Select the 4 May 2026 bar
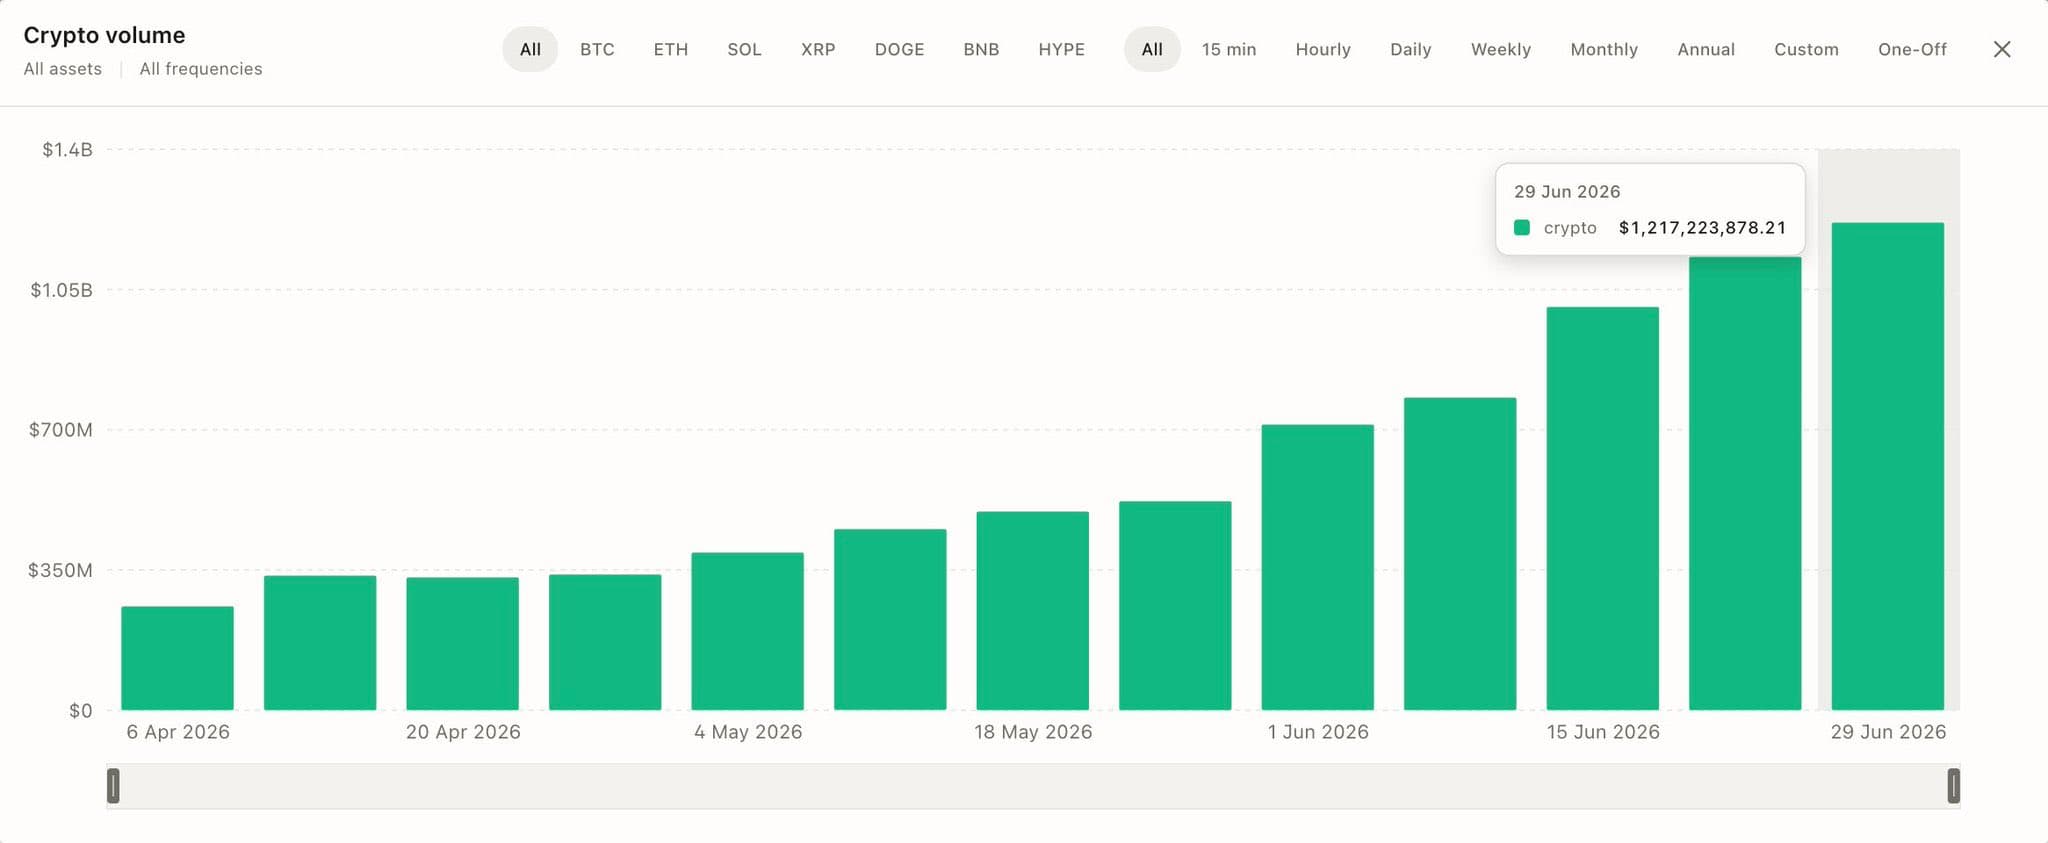This screenshot has height=843, width=2048. pos(747,631)
